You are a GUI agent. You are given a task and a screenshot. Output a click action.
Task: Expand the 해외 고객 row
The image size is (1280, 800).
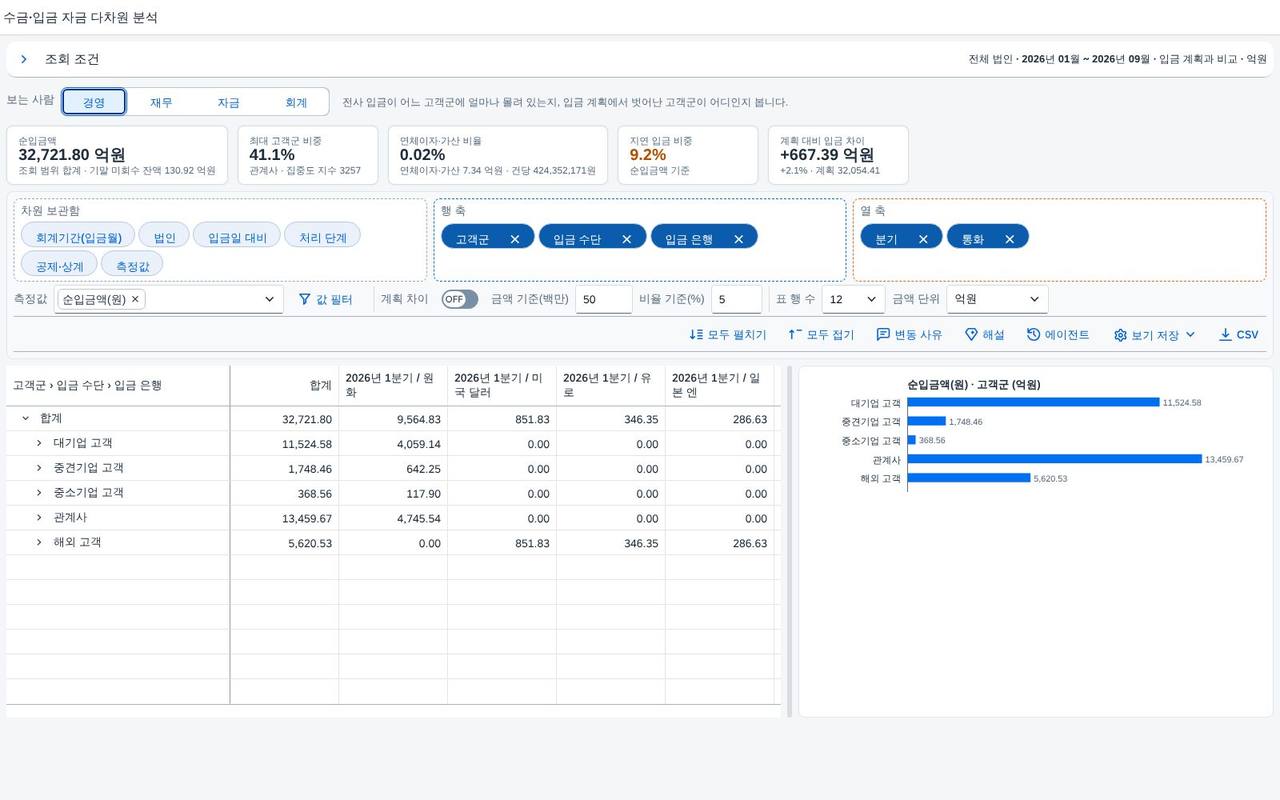click(39, 542)
